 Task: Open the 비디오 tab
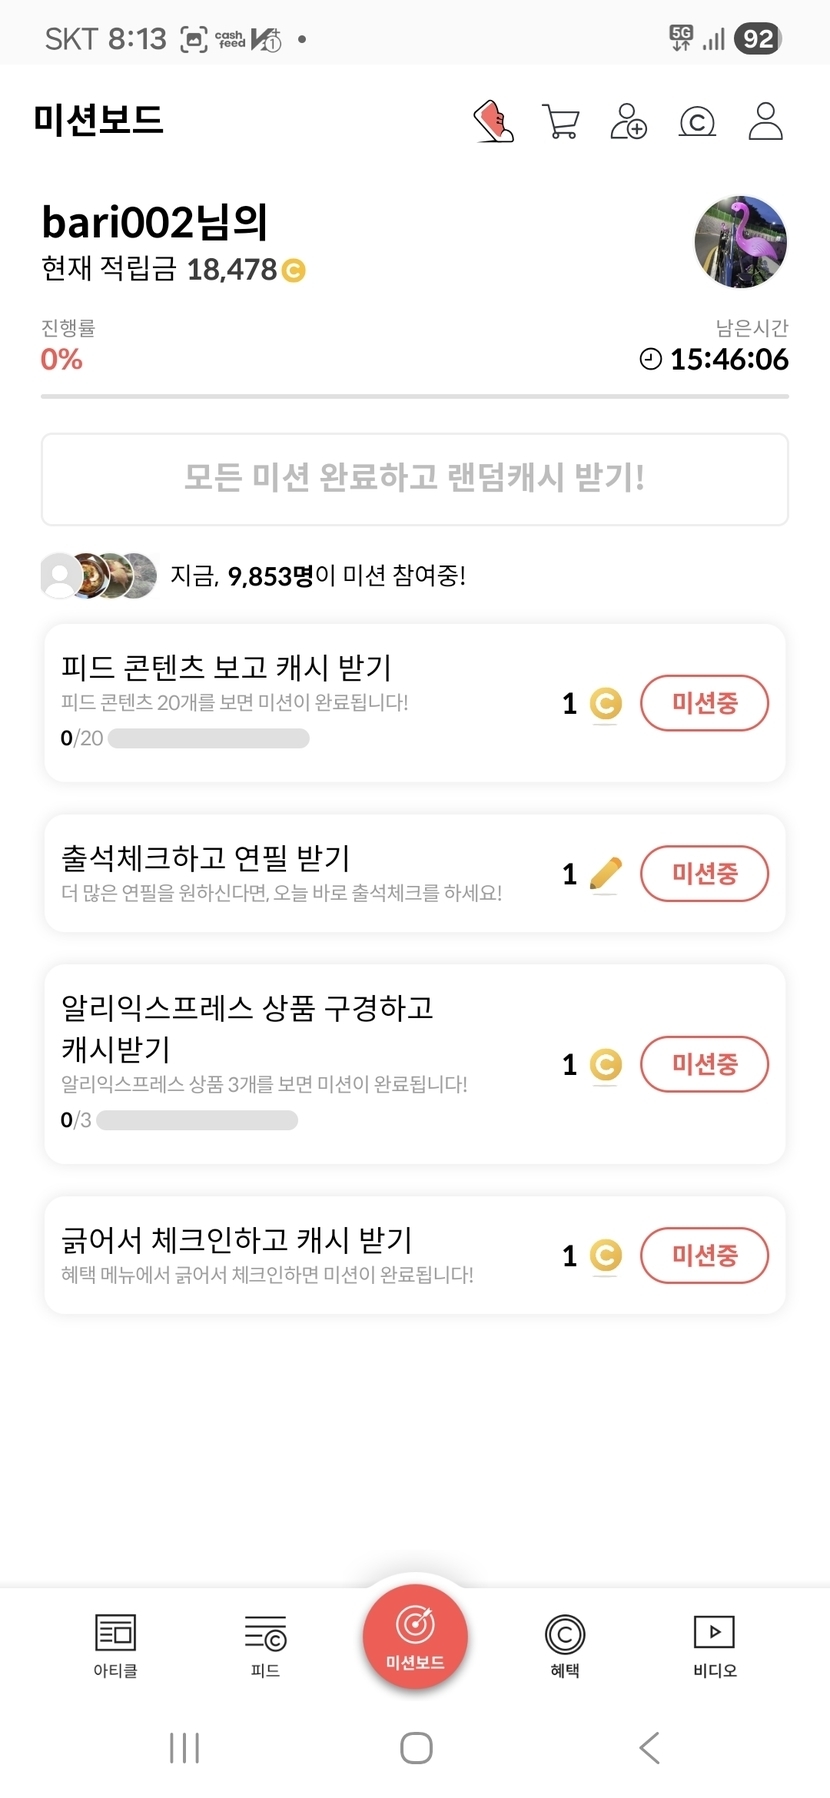pyautogui.click(x=714, y=1645)
